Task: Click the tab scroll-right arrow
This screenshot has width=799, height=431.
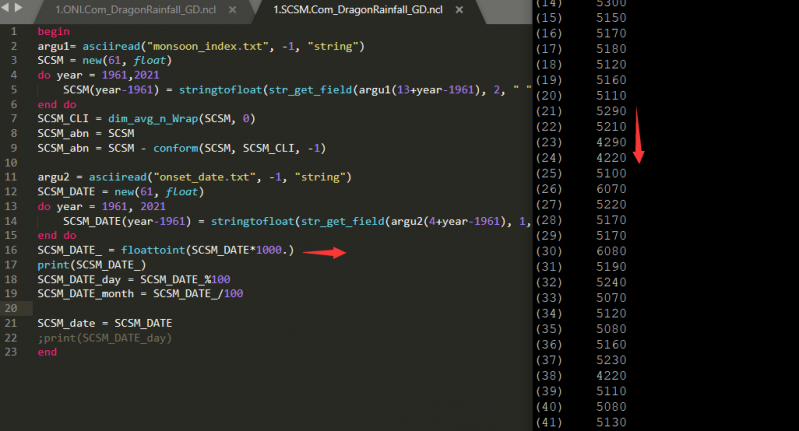Action: [22, 9]
